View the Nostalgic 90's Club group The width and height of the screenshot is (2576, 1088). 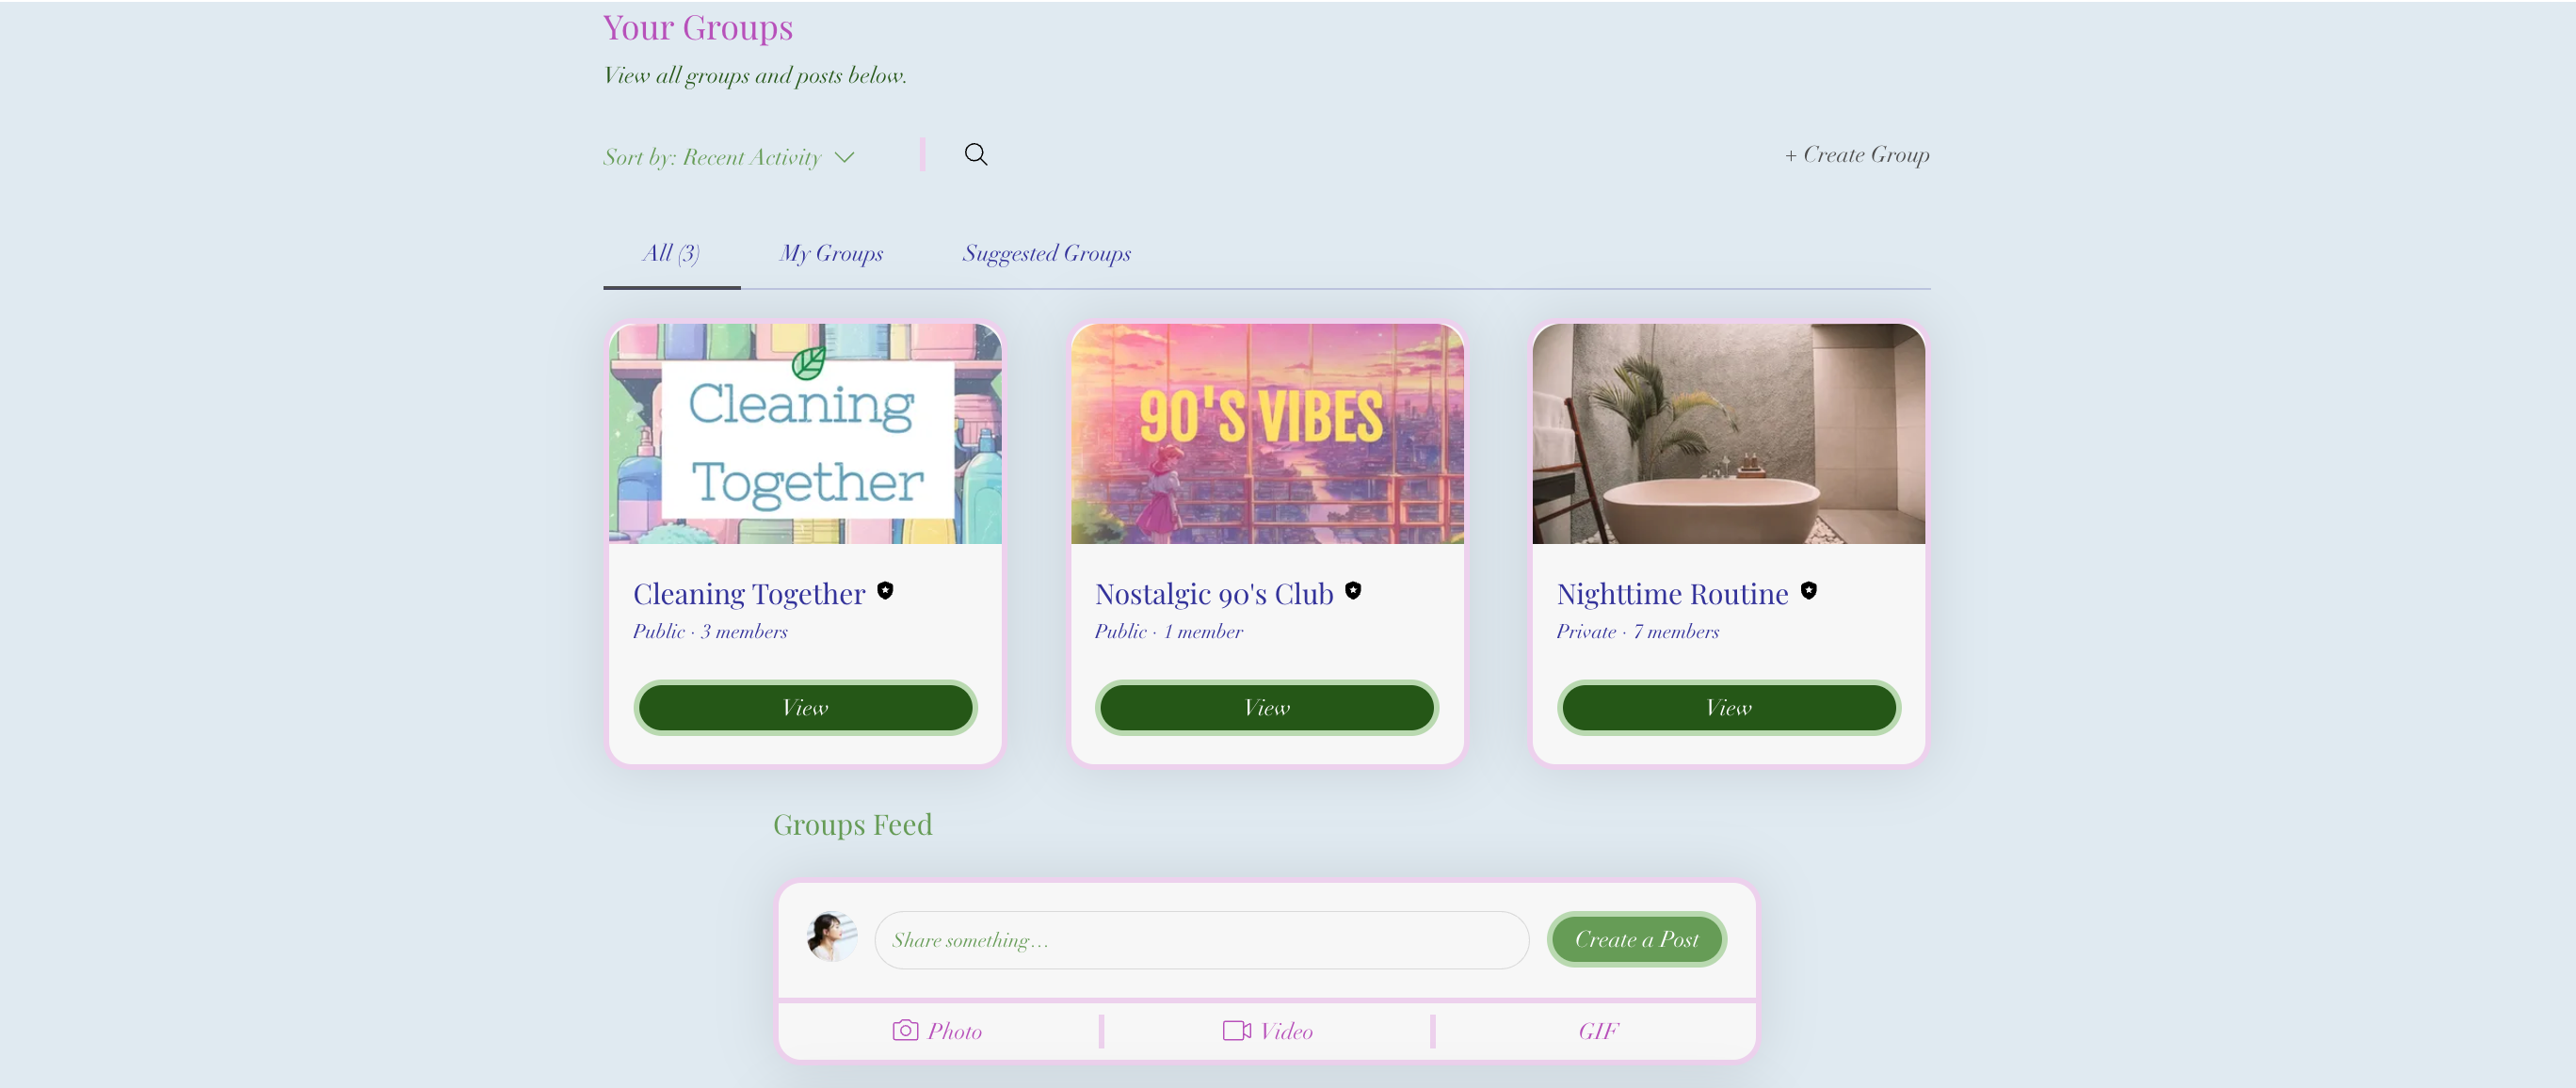1265,706
